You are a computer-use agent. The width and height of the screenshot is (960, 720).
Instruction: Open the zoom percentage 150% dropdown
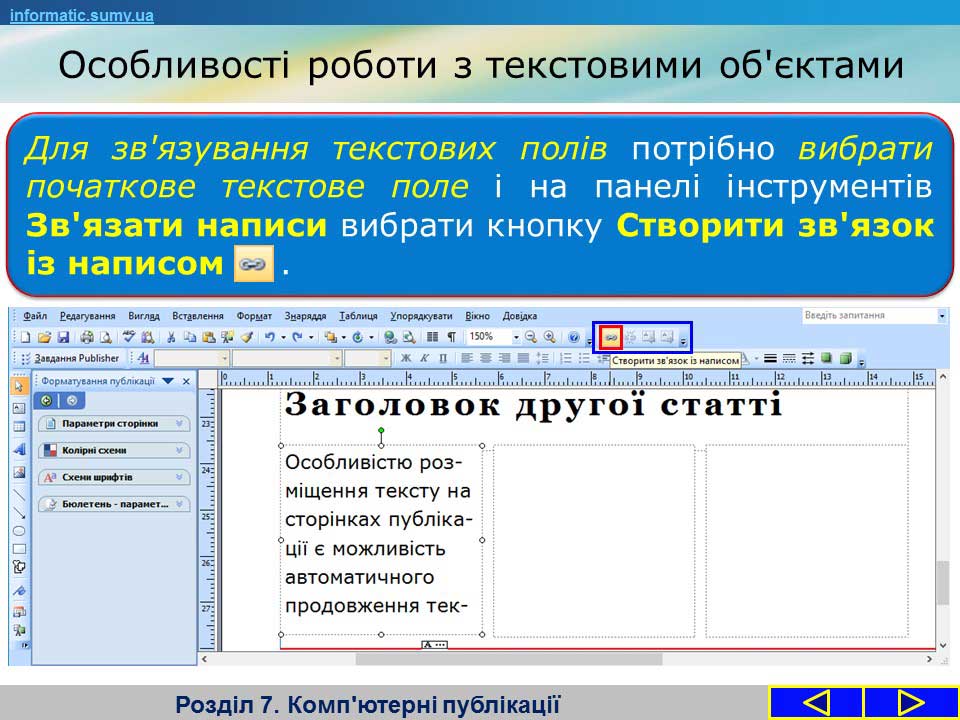point(517,338)
